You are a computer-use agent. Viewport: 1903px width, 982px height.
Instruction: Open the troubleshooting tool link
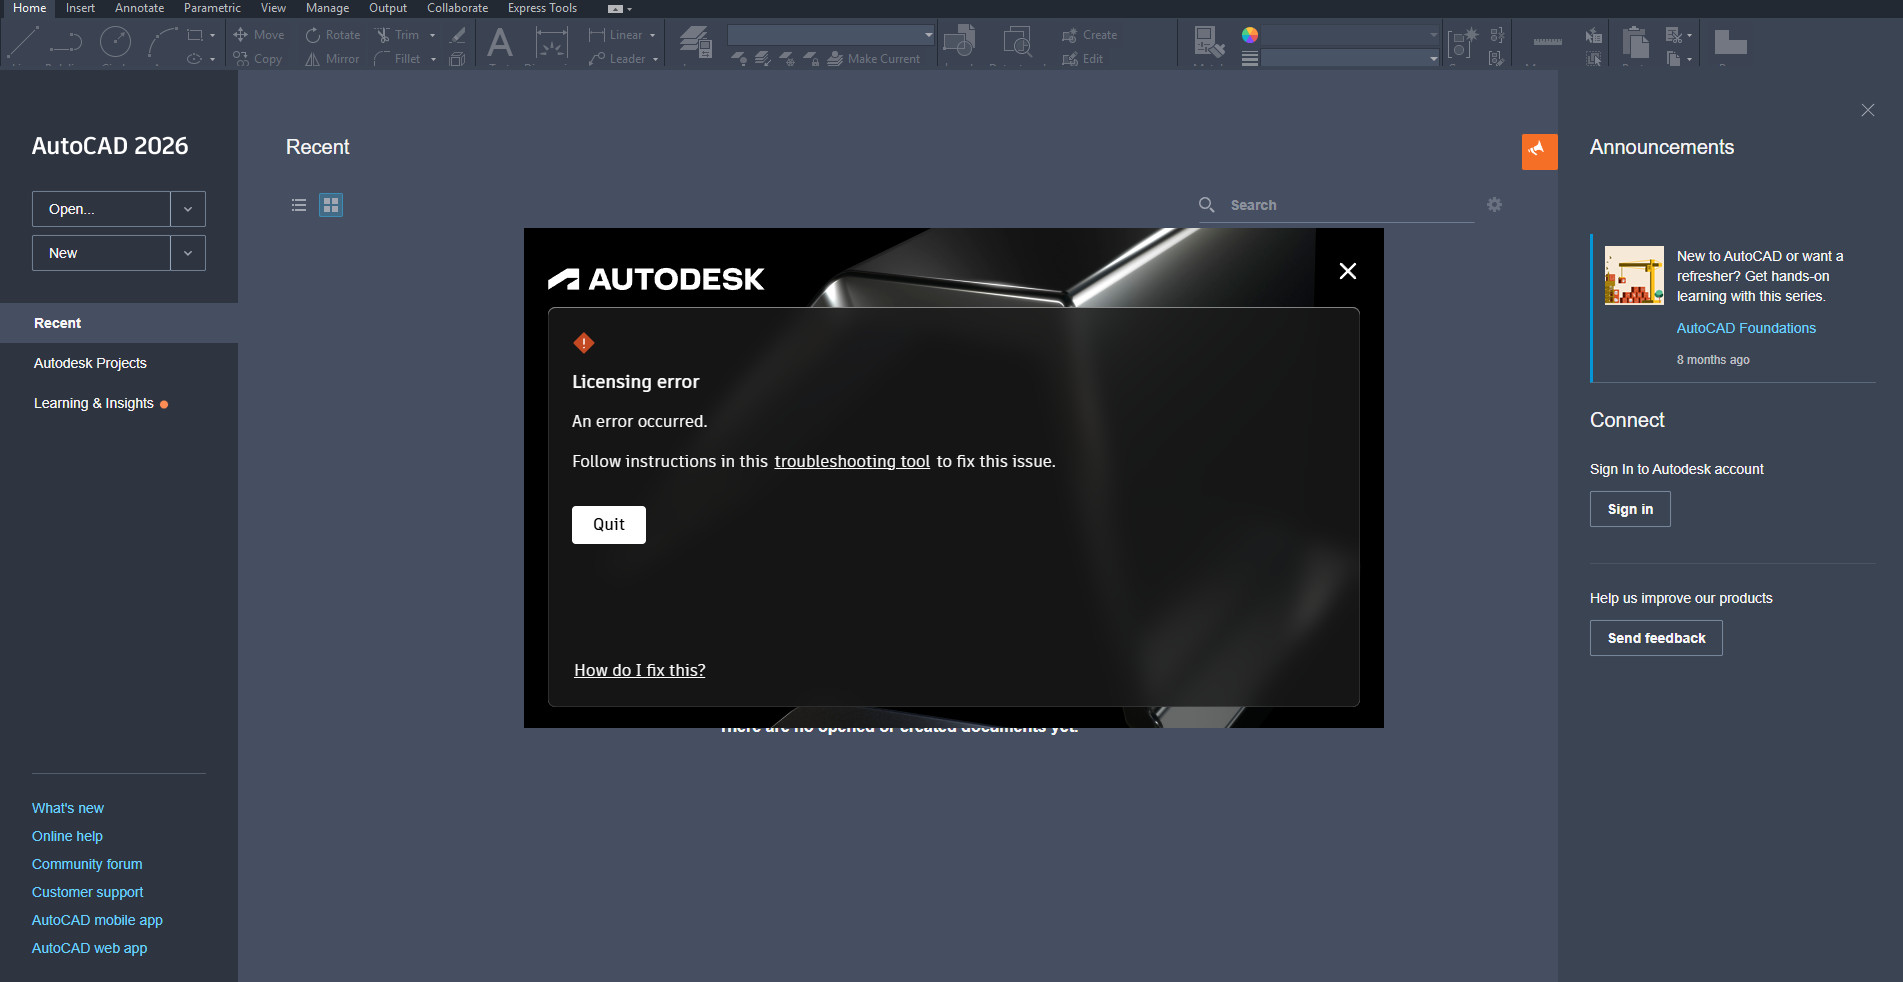852,461
